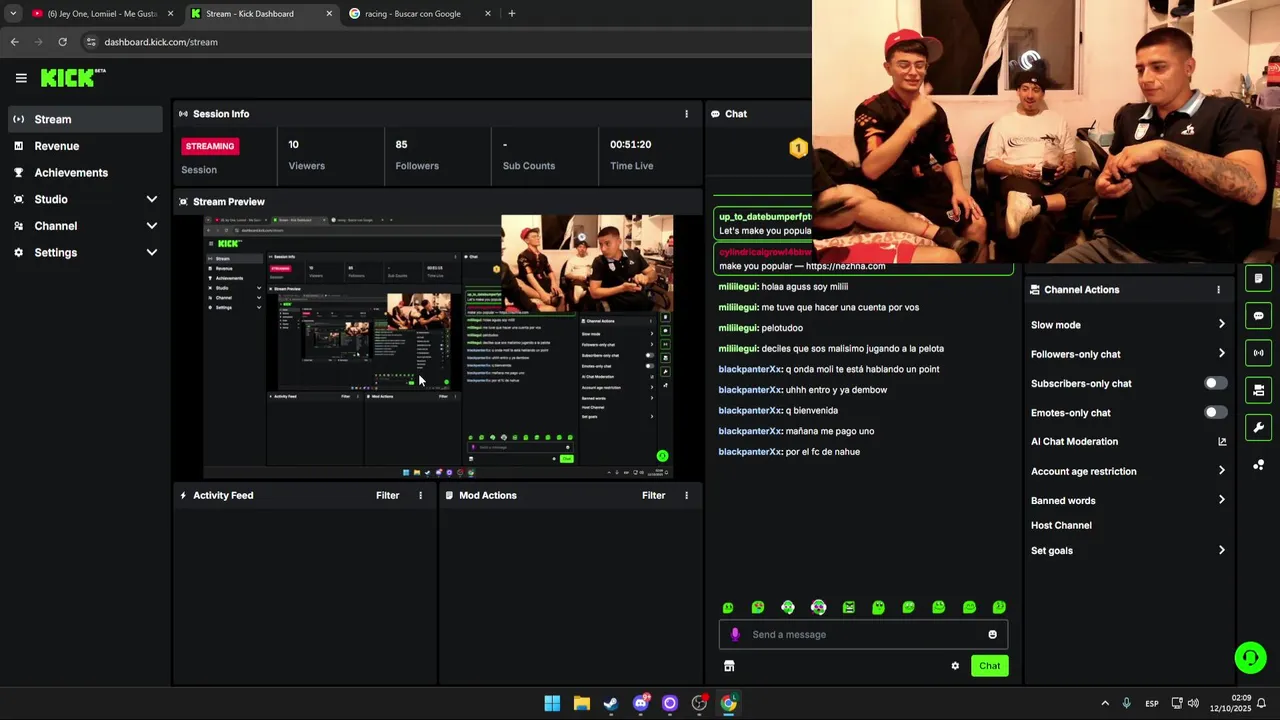
Task: Select Stream in the sidebar
Action: click(x=85, y=119)
